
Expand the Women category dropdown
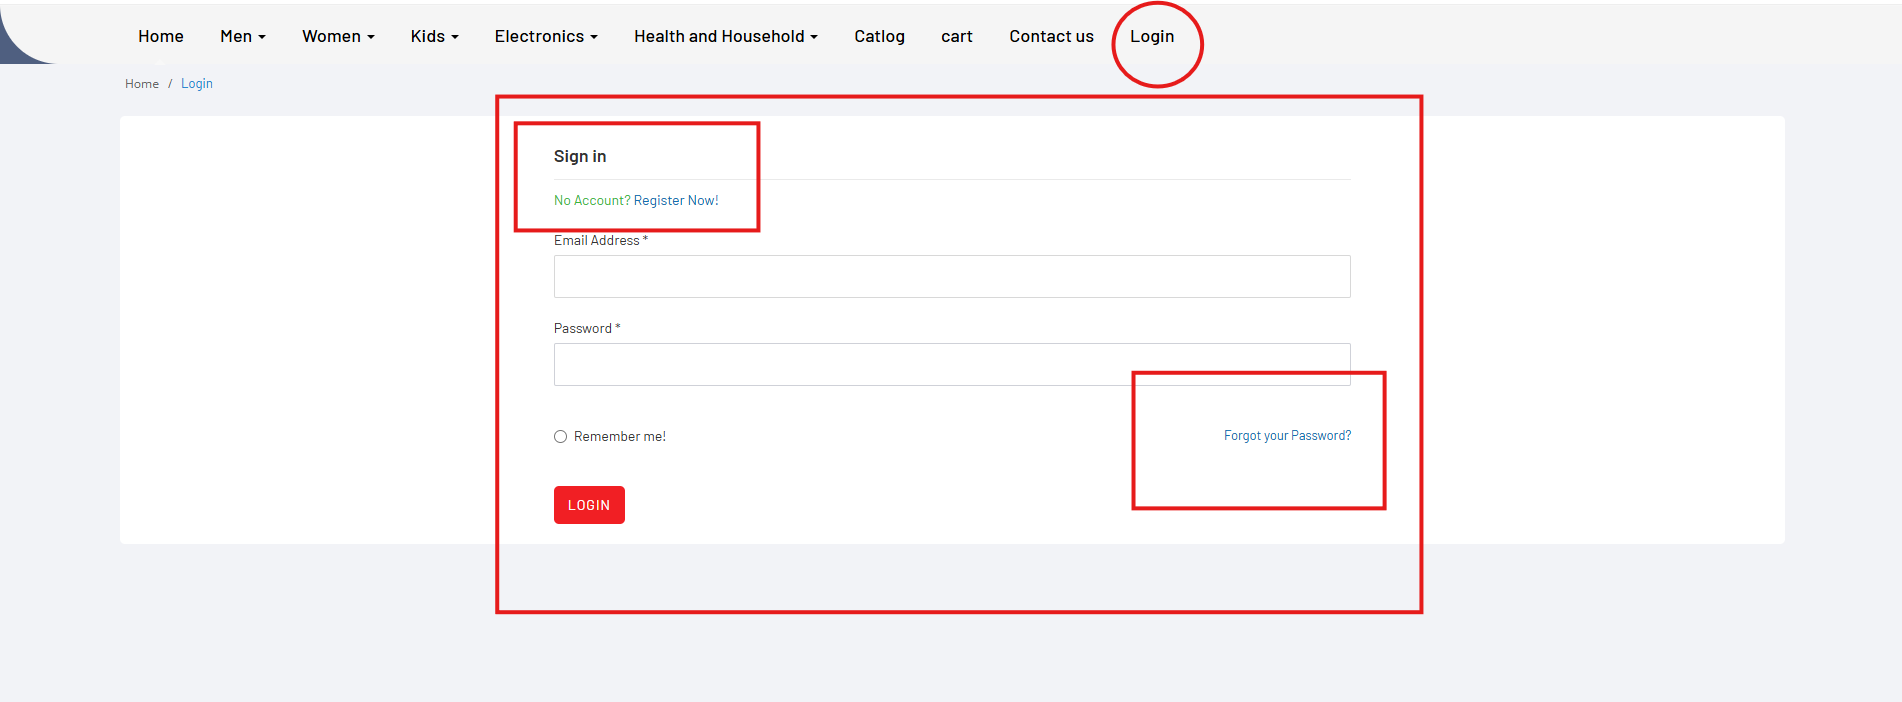point(338,37)
